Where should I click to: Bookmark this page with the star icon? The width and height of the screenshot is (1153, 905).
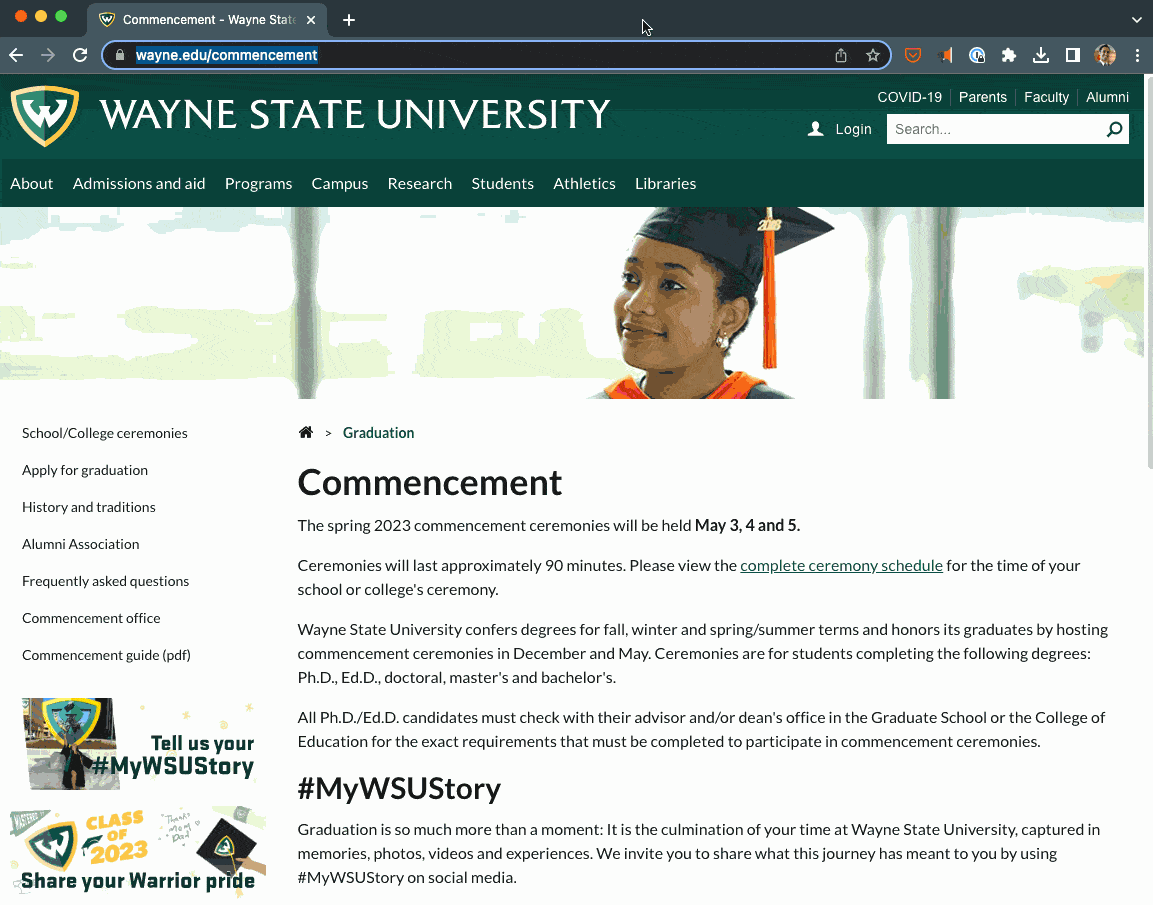click(x=872, y=55)
